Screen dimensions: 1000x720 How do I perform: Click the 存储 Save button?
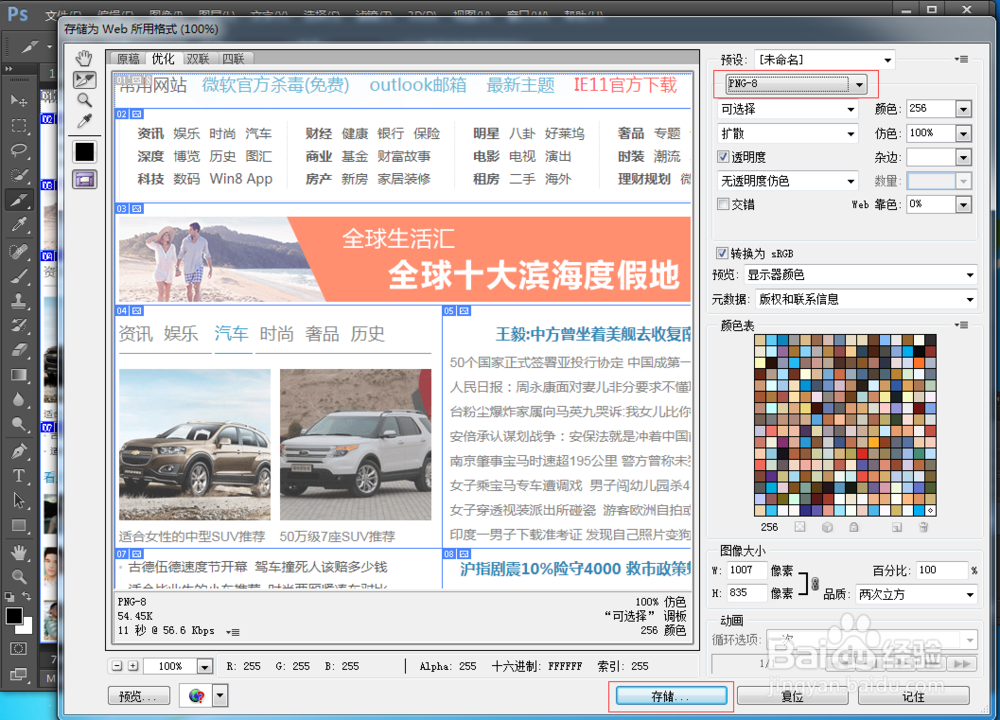tap(670, 694)
